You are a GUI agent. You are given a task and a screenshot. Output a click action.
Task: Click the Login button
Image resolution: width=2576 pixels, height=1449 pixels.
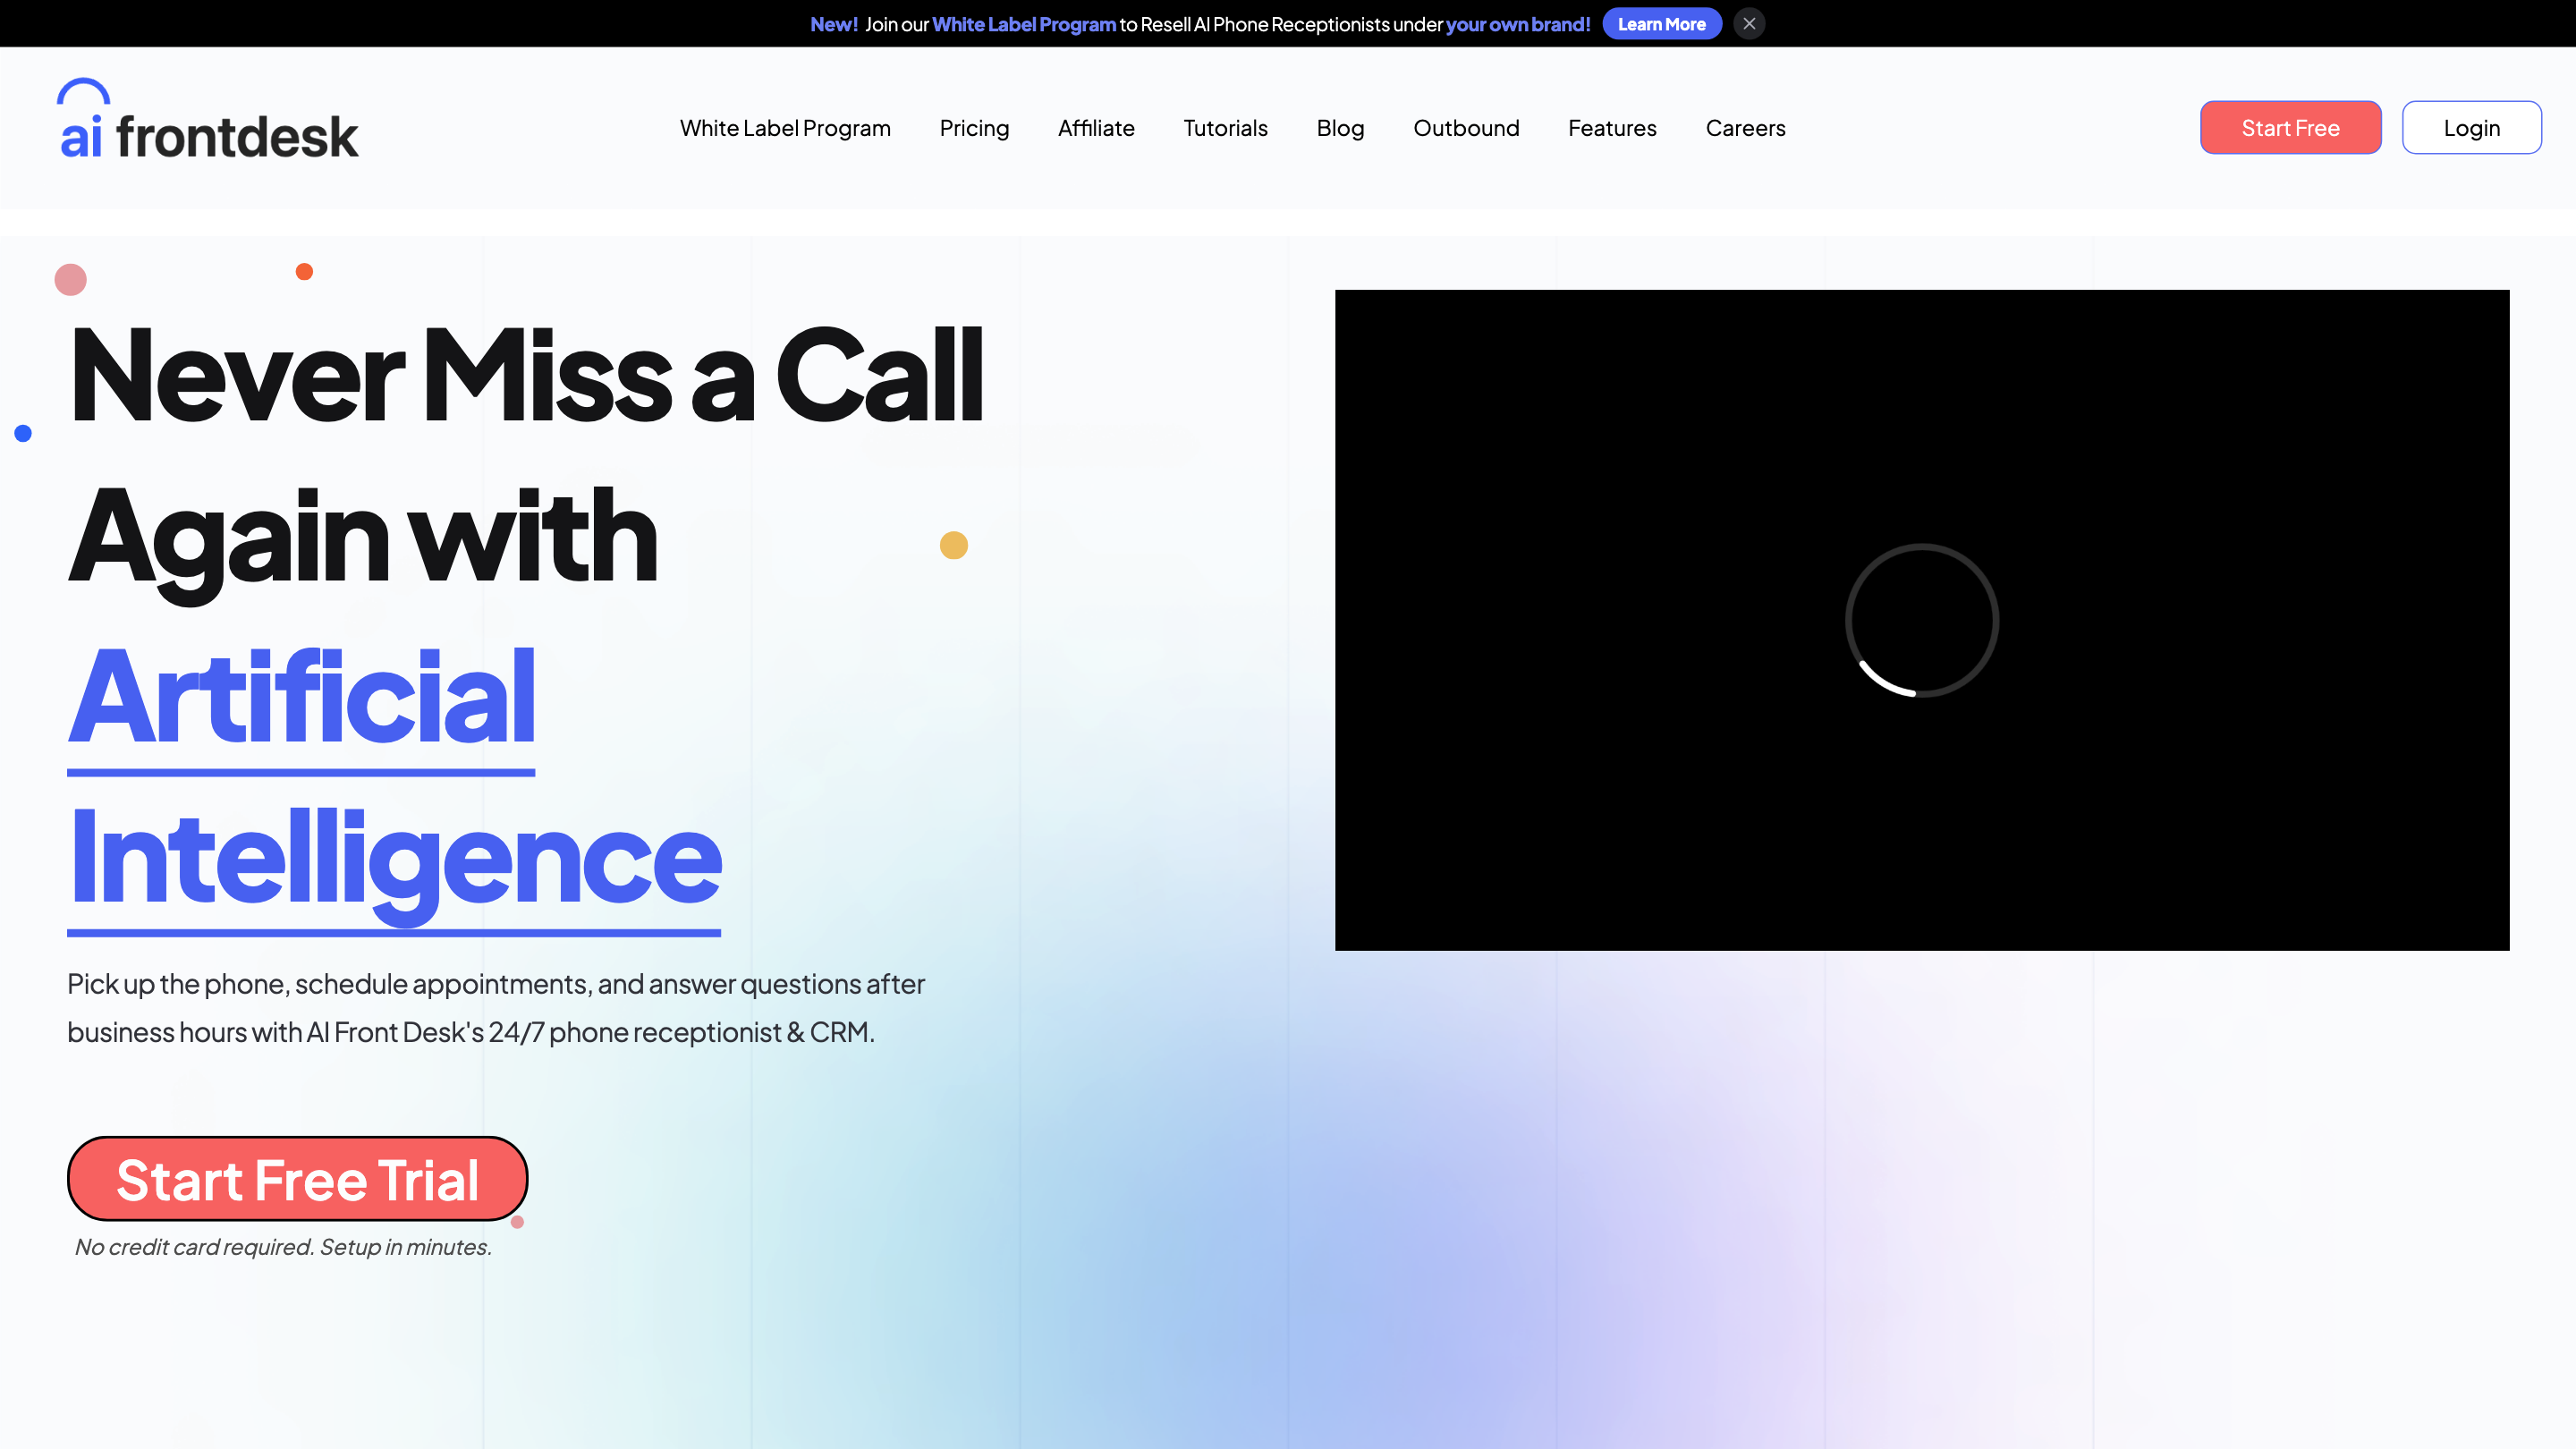(x=2471, y=127)
